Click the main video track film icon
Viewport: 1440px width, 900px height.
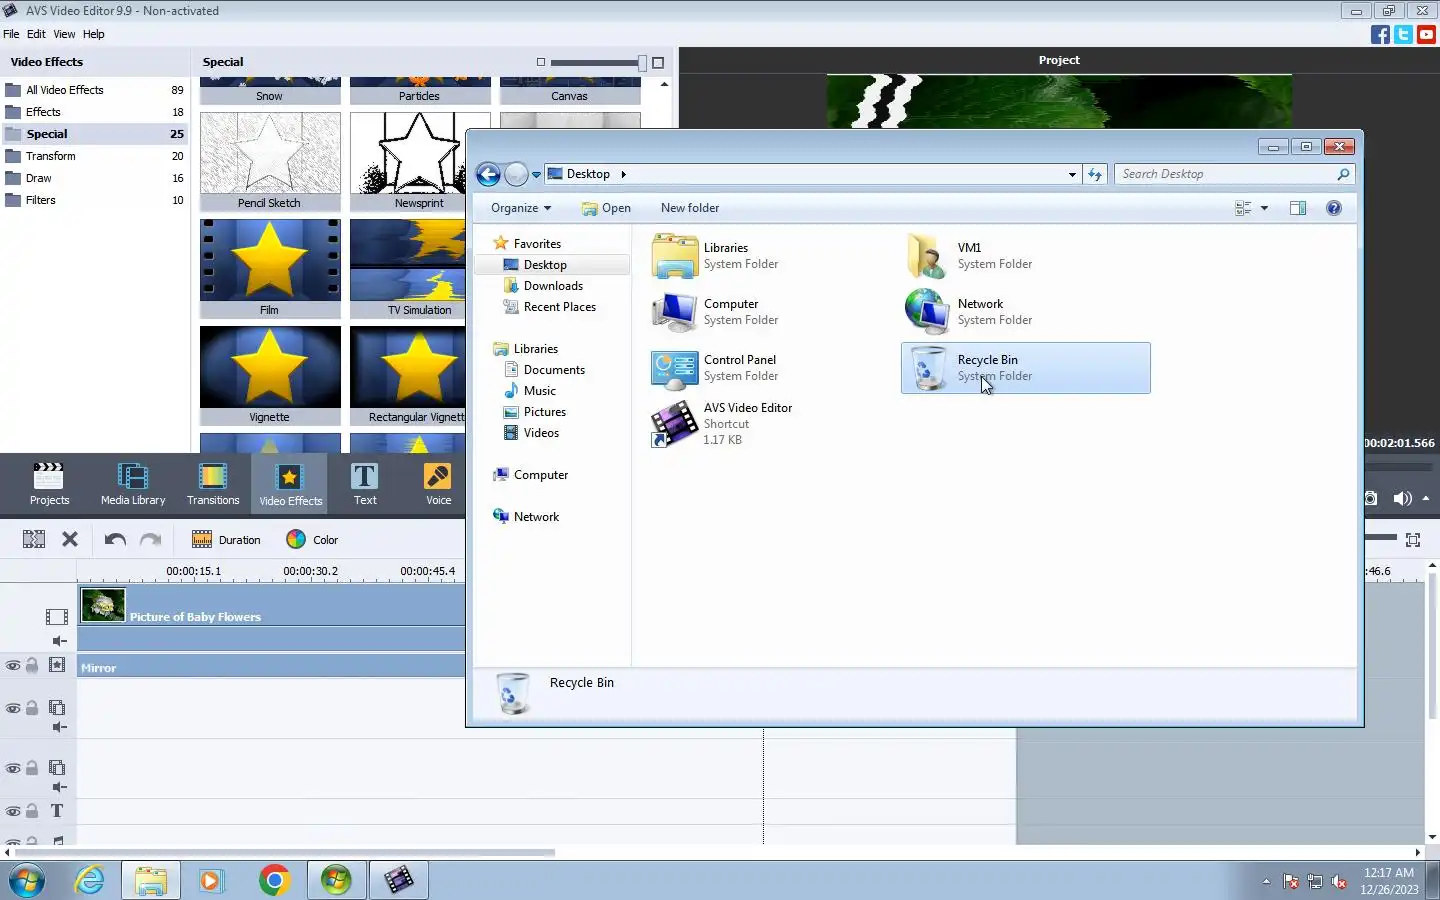57,617
